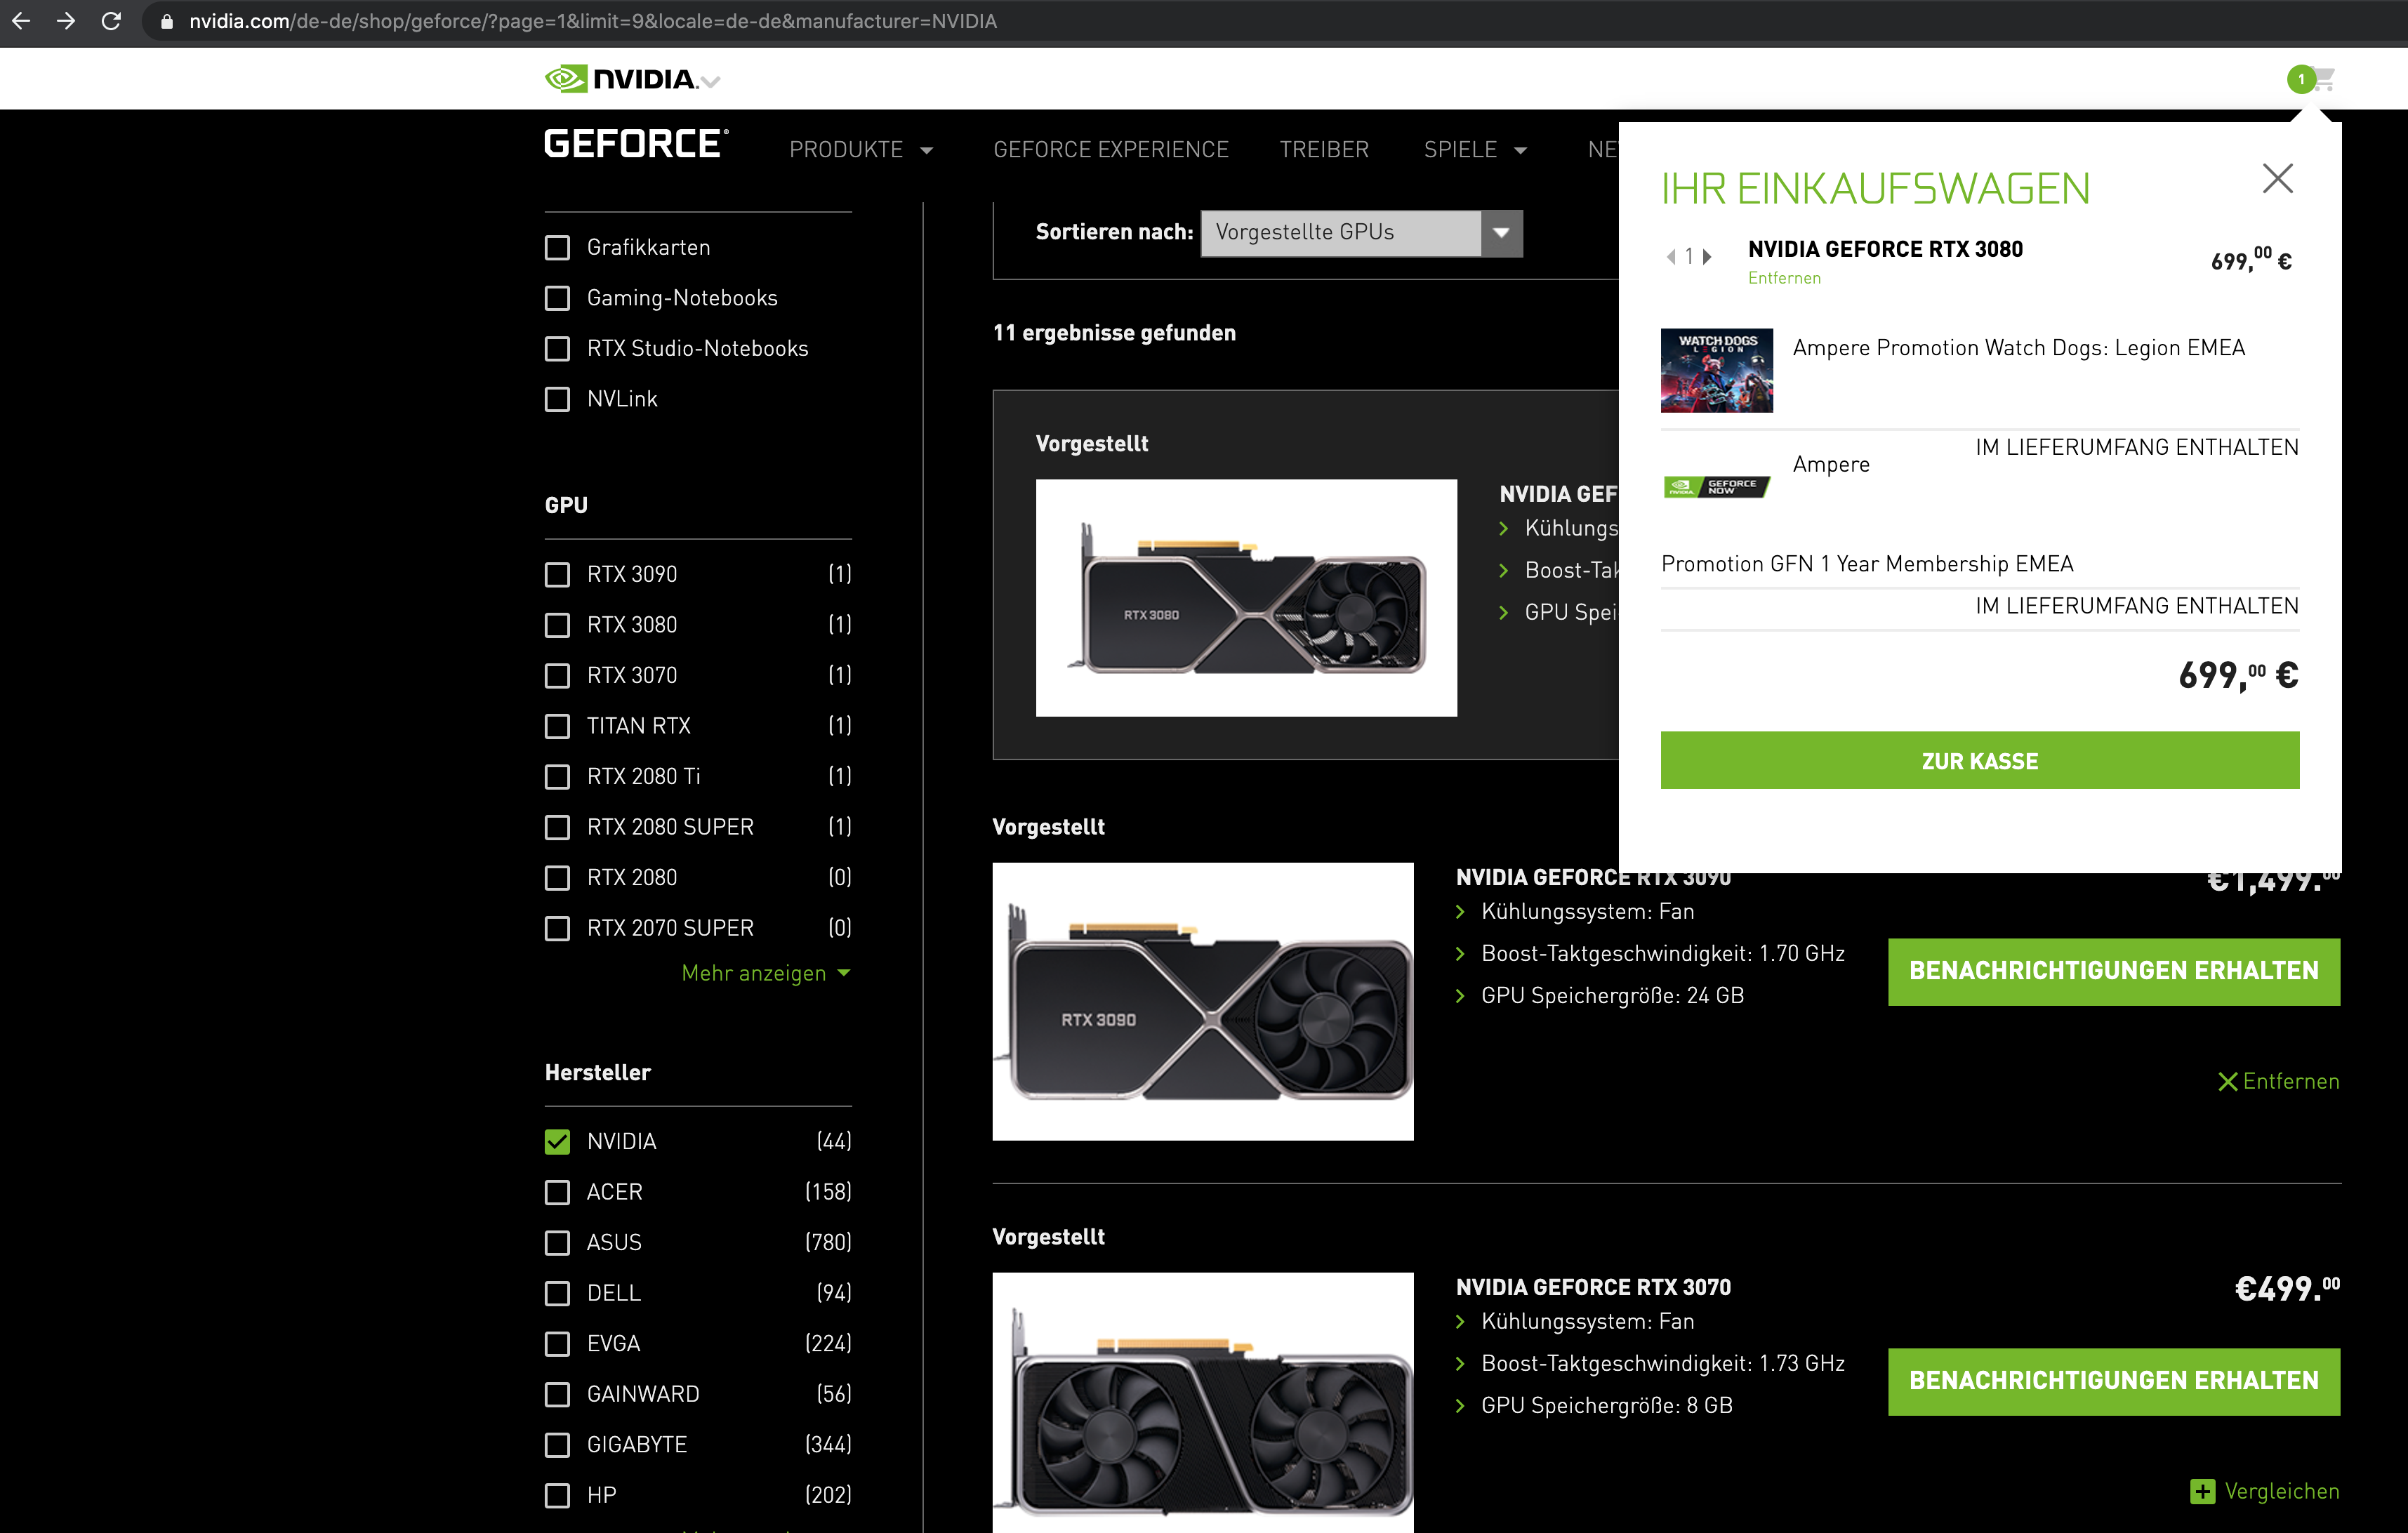The image size is (2408, 1533).
Task: Close the Einkaufswagen popup with X
Action: 2277,179
